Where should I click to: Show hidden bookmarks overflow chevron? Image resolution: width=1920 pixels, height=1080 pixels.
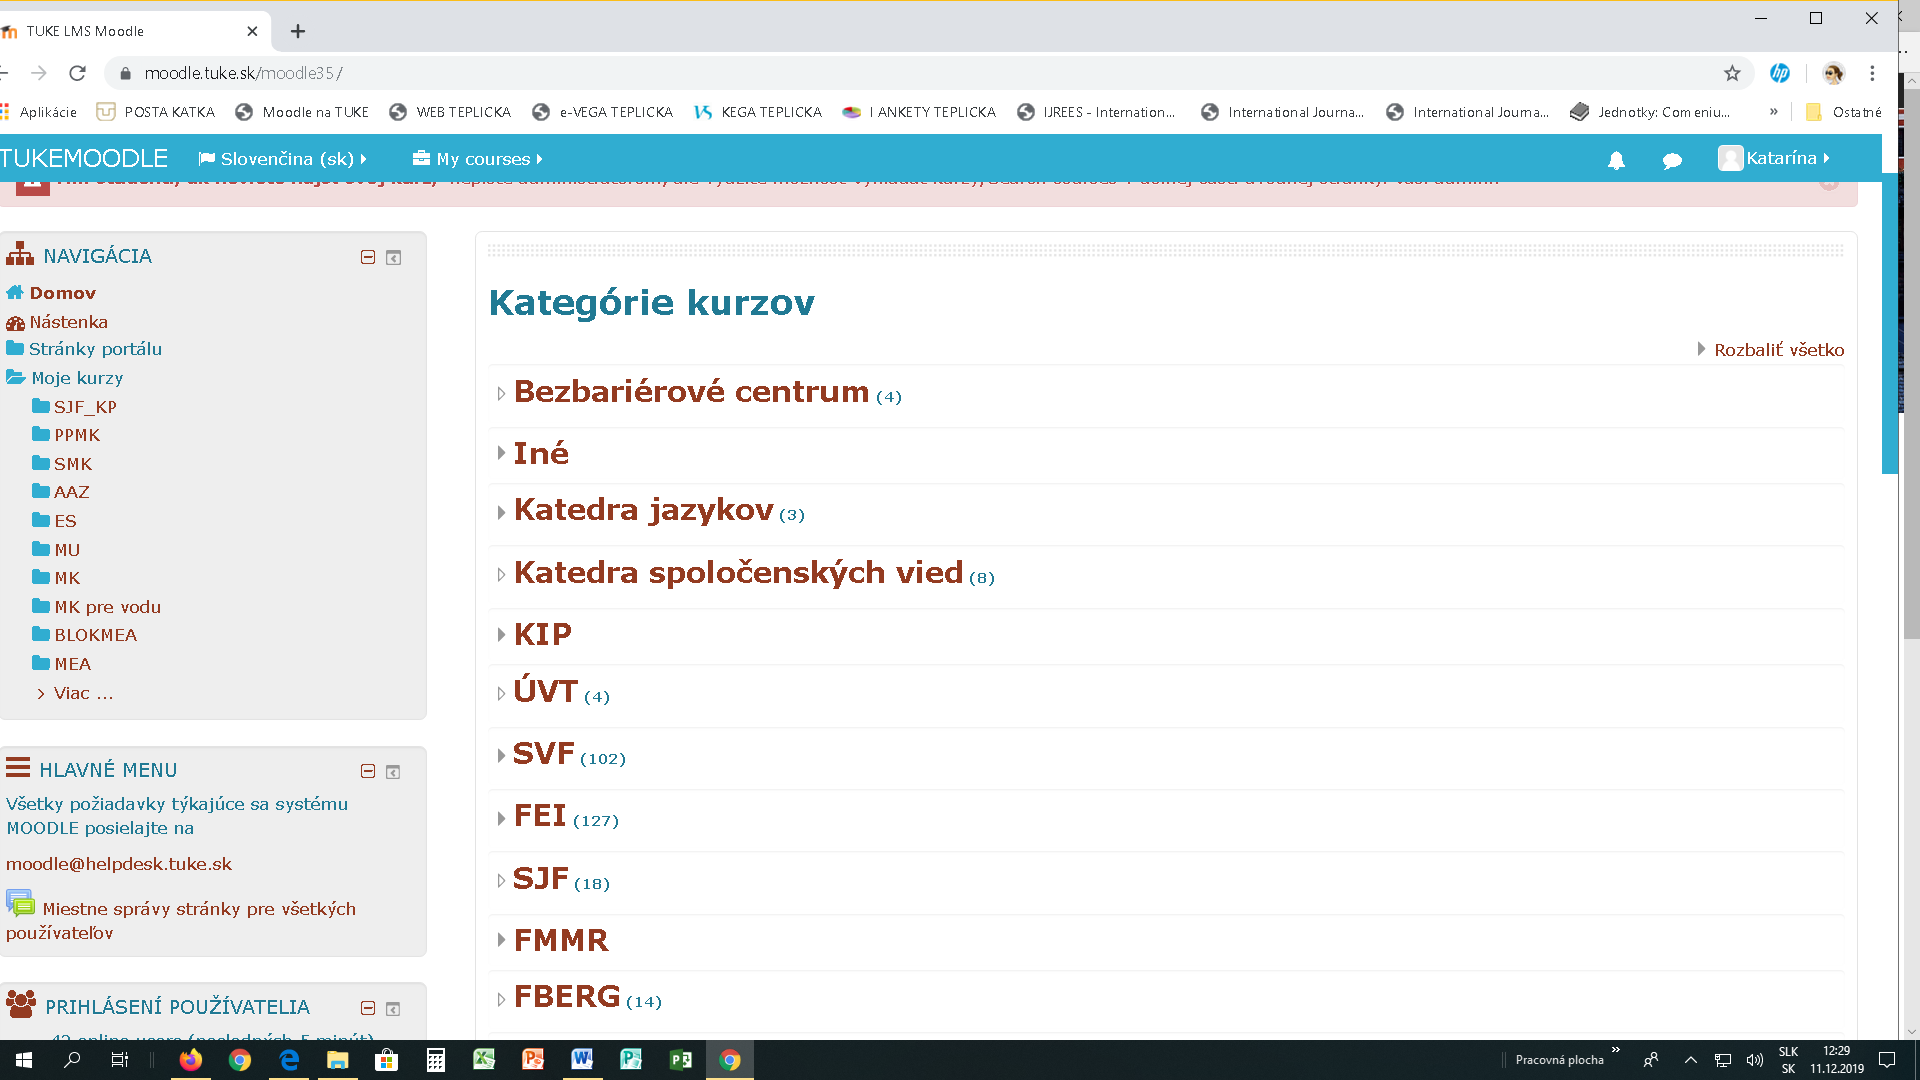(x=1774, y=112)
